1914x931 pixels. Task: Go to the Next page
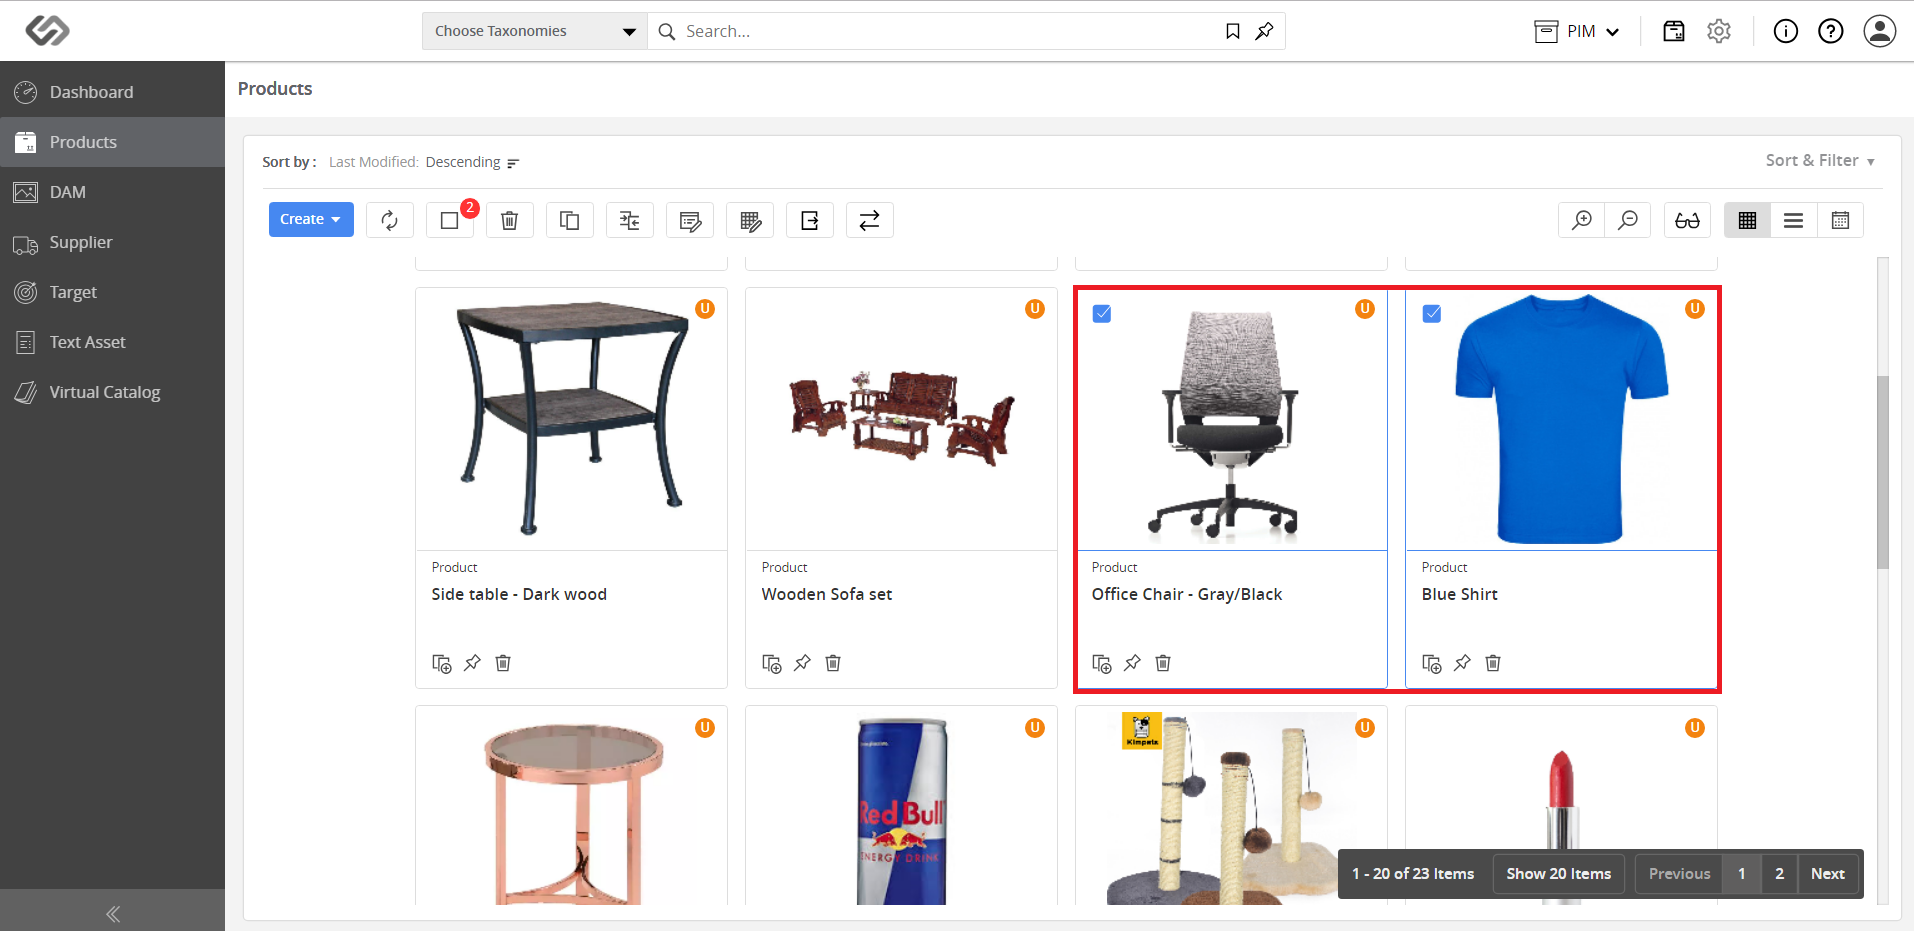point(1827,874)
